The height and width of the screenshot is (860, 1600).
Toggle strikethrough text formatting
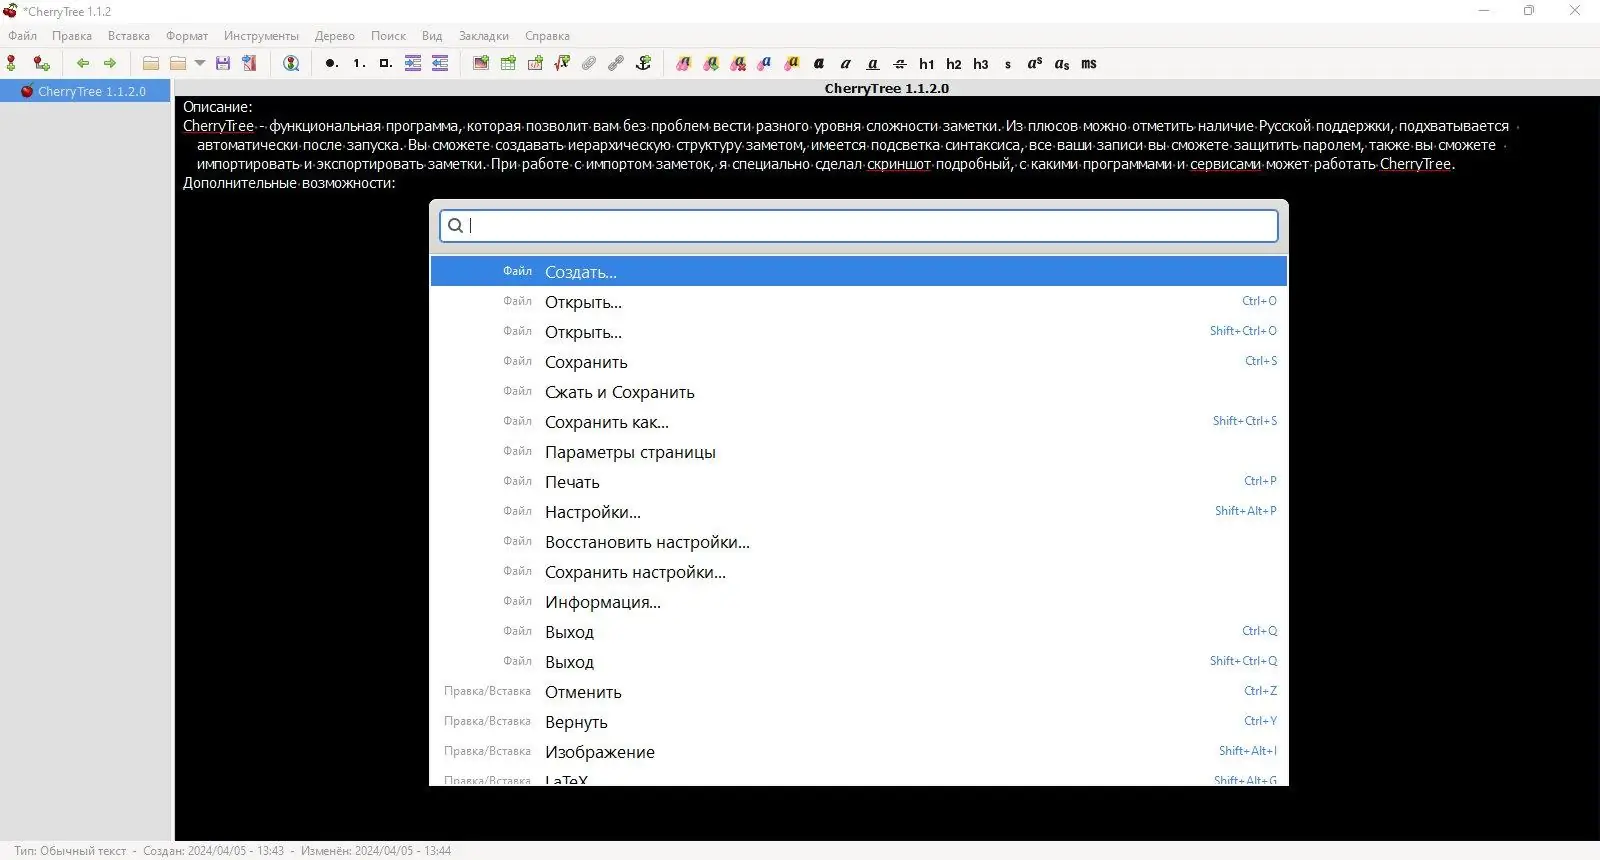[900, 63]
